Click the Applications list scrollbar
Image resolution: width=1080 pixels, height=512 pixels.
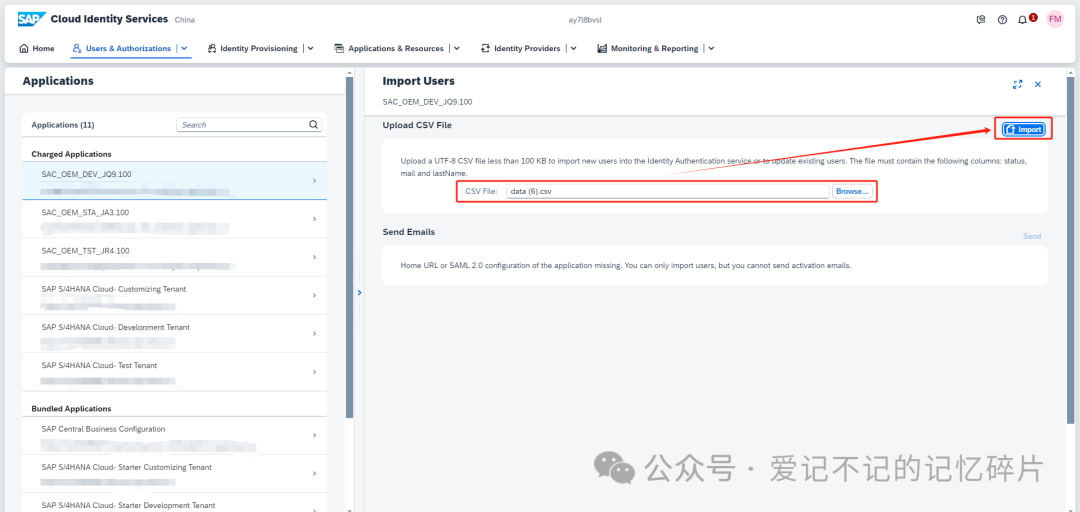click(350, 248)
